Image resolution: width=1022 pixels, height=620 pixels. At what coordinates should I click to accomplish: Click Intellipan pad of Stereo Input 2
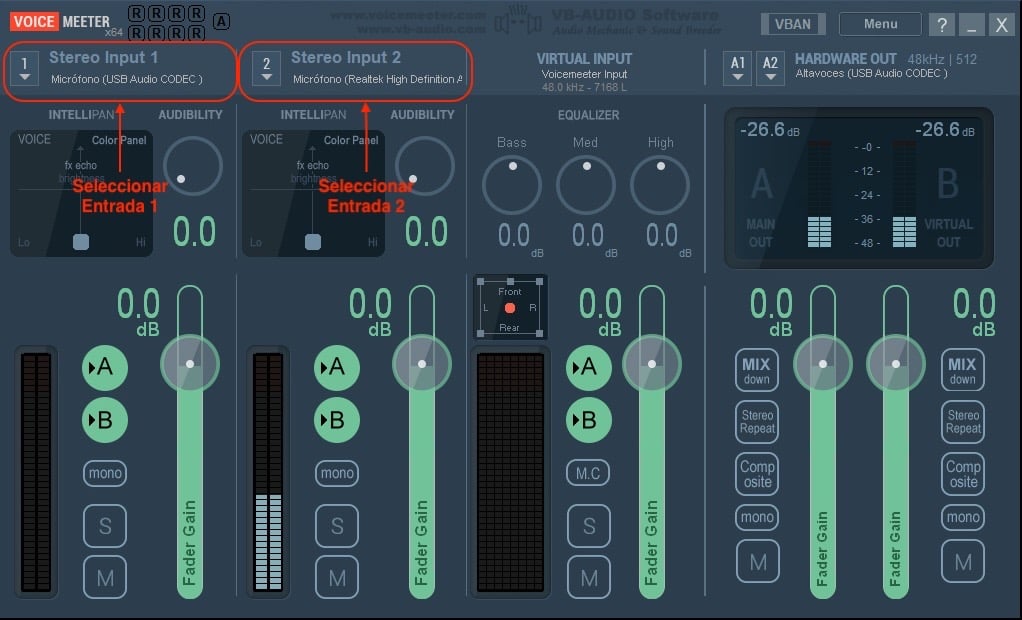pos(314,193)
